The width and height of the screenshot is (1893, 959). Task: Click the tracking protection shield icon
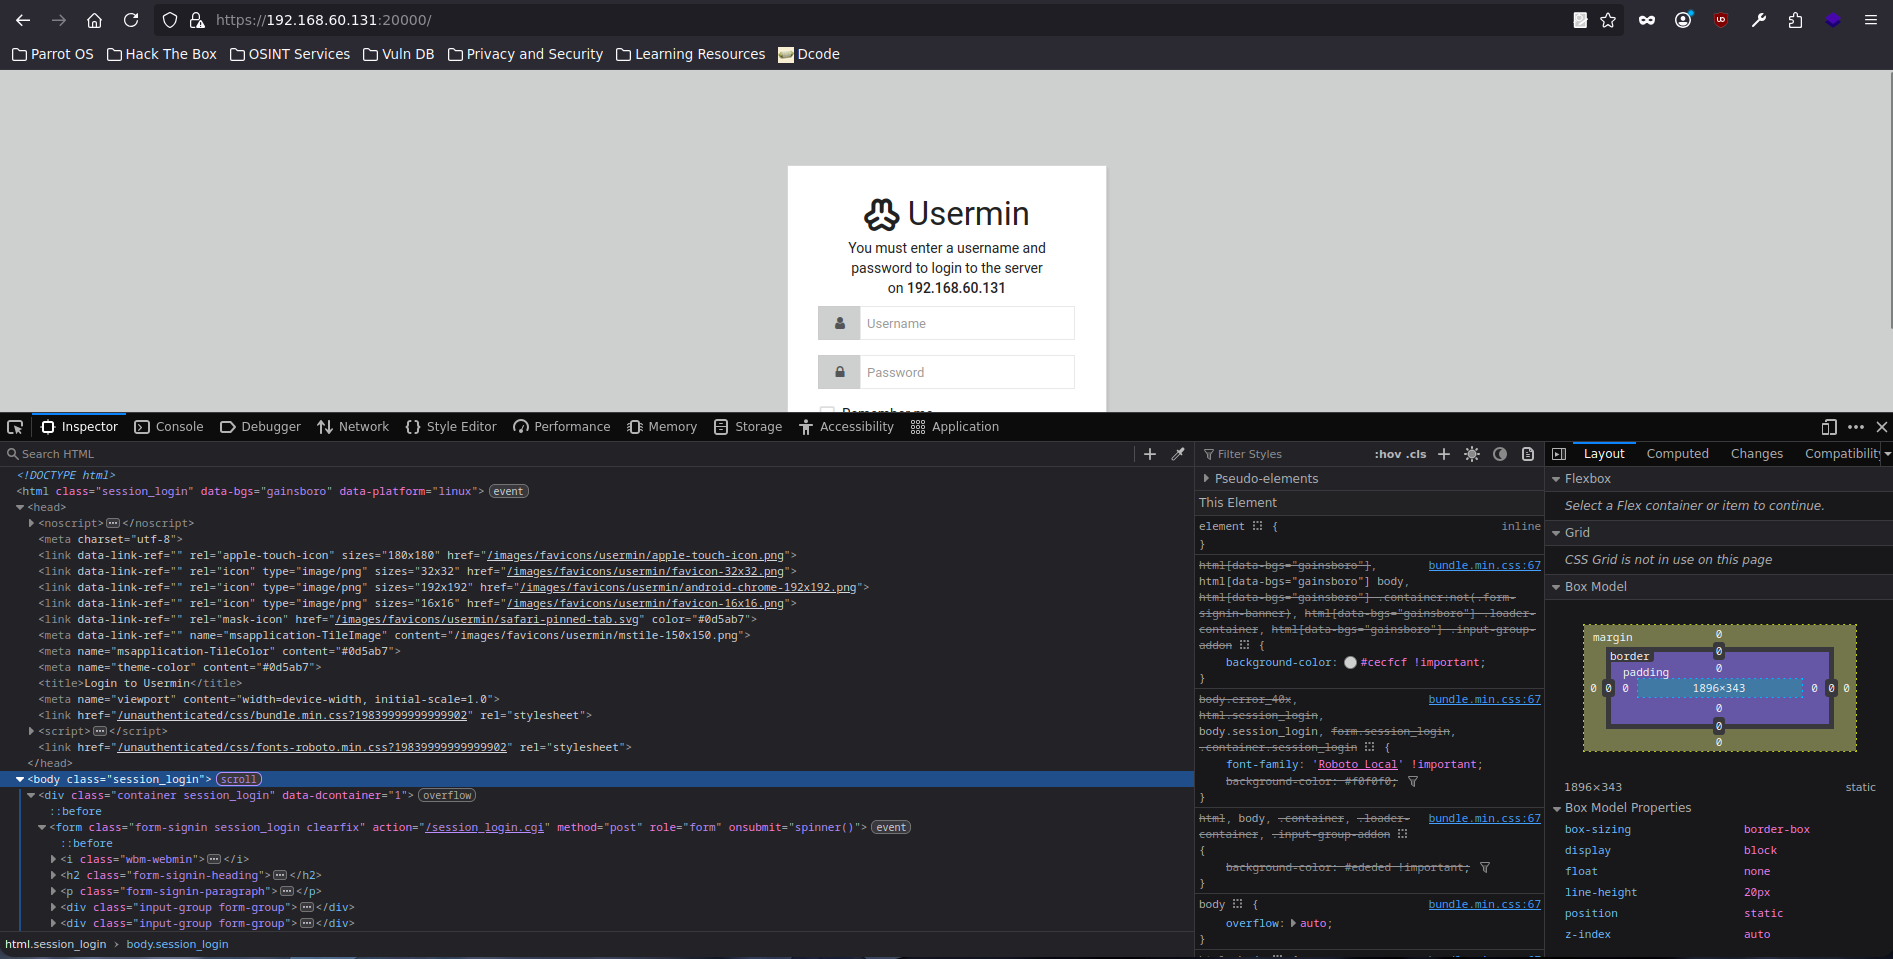pyautogui.click(x=170, y=20)
